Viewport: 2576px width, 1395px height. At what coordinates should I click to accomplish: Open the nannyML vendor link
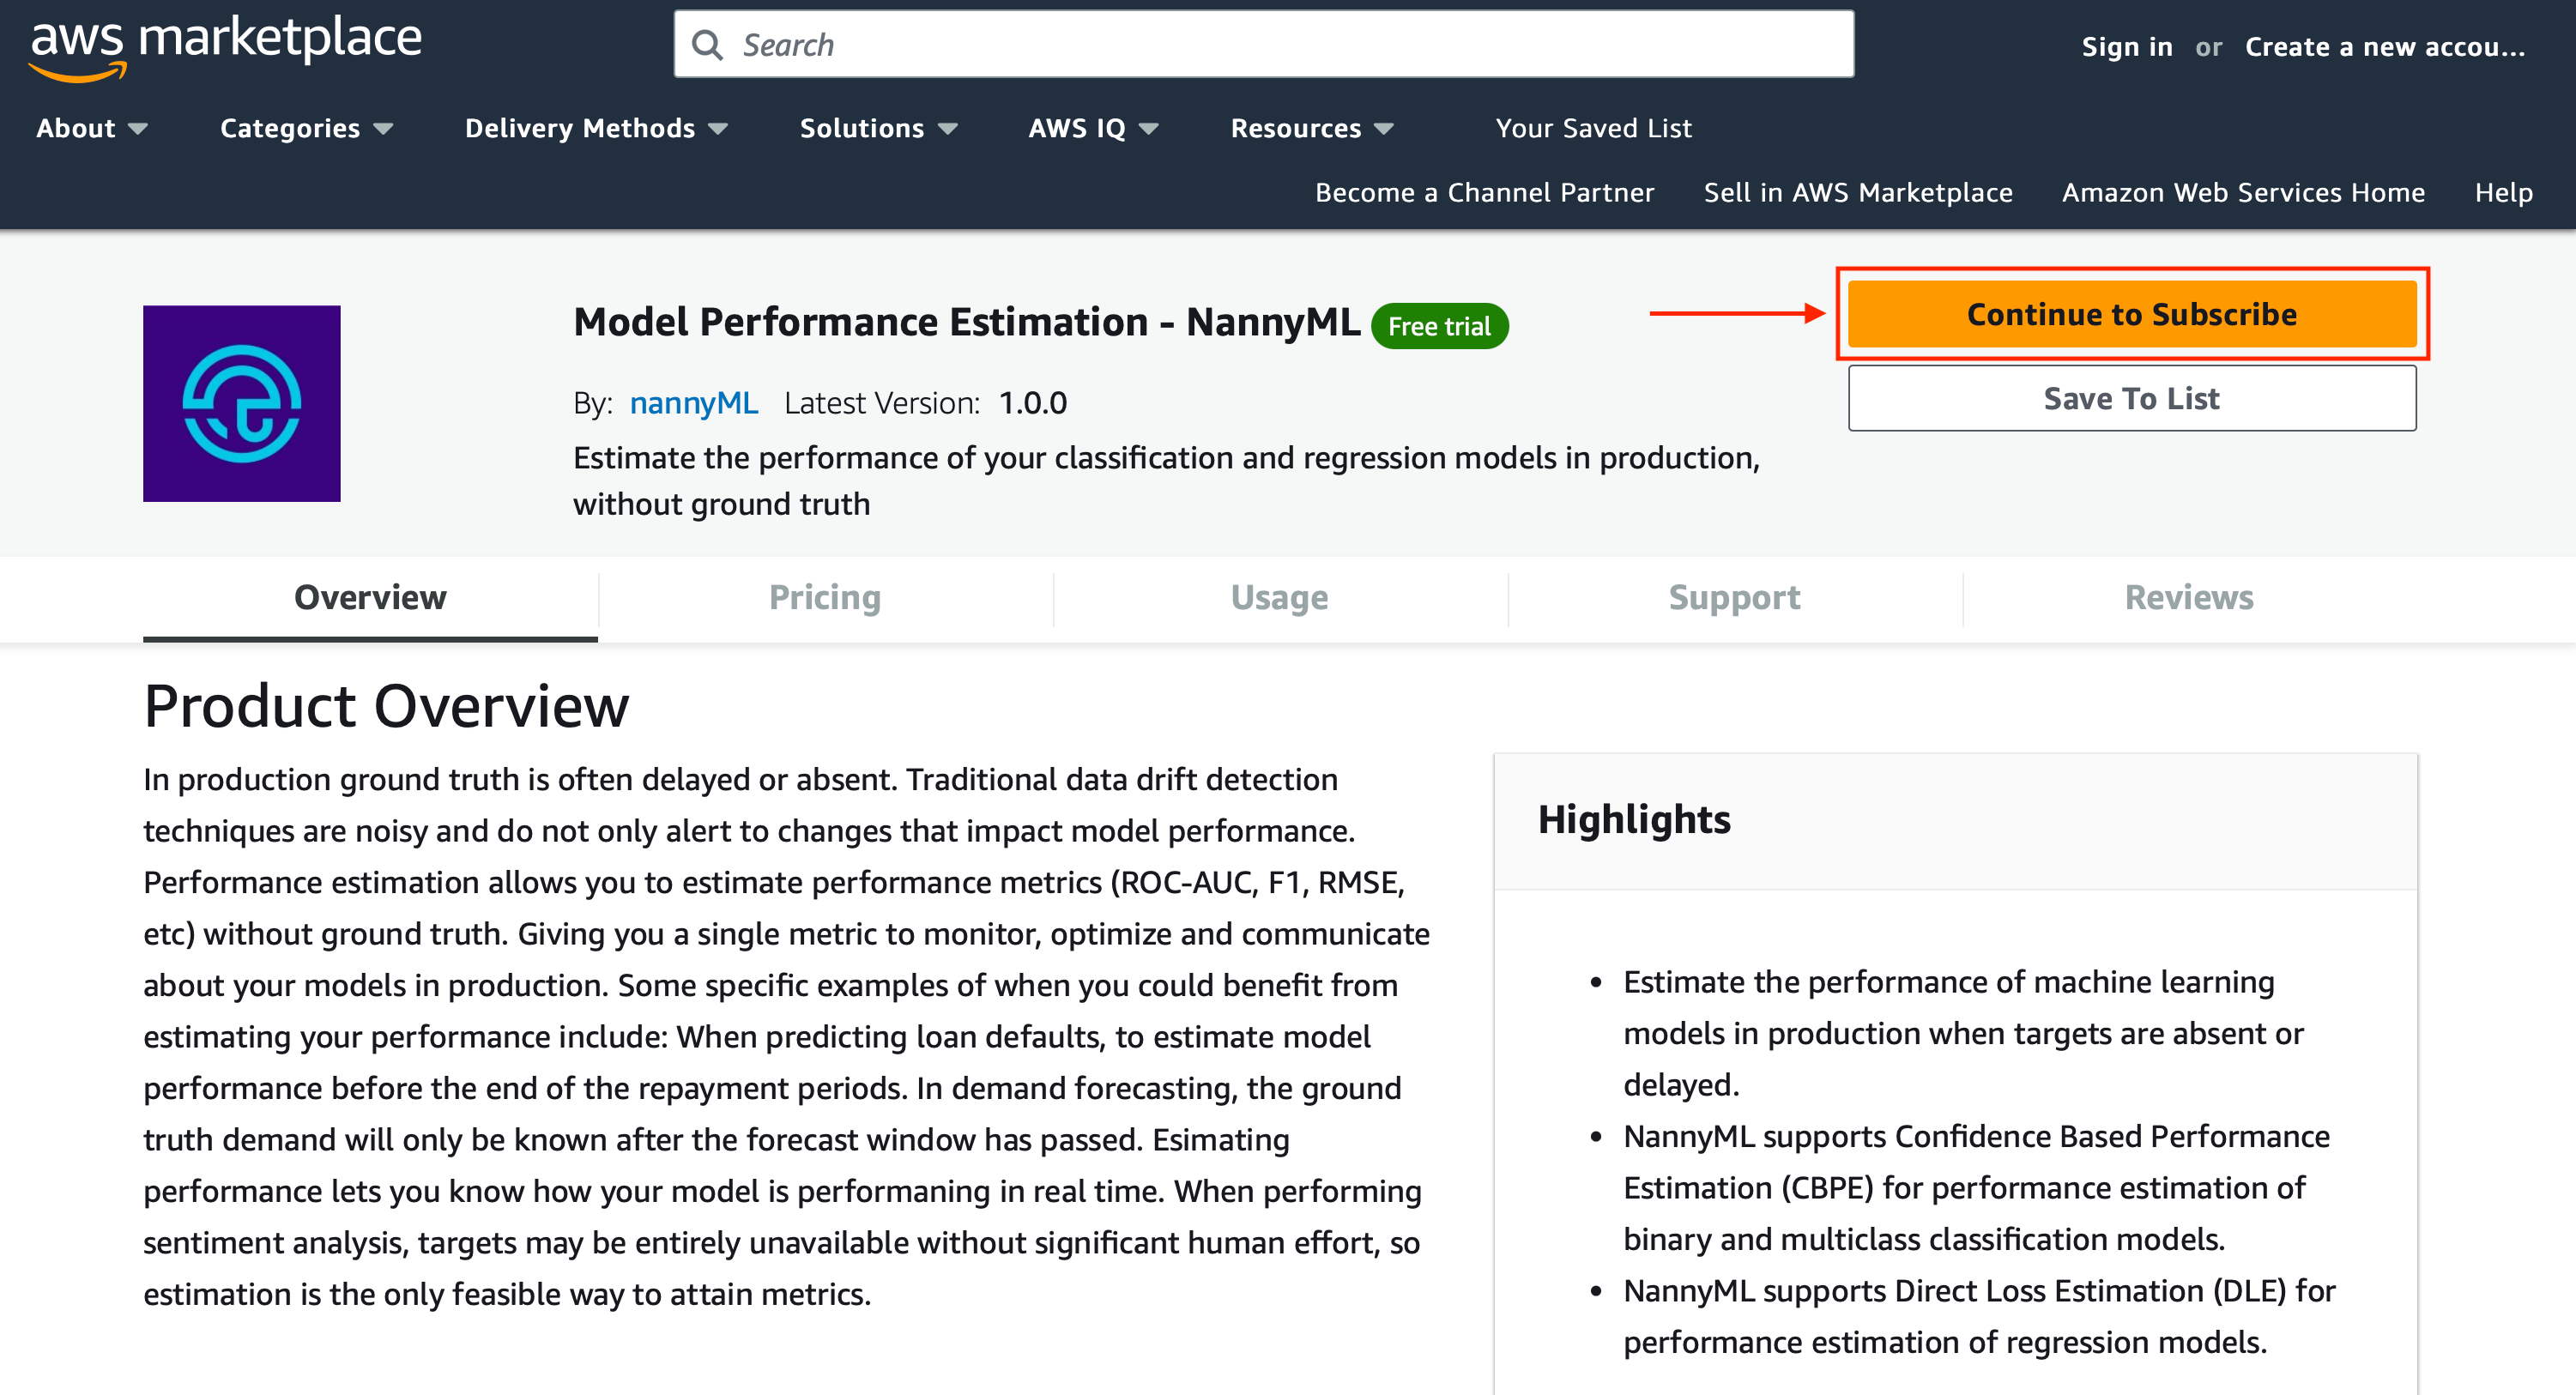click(694, 403)
